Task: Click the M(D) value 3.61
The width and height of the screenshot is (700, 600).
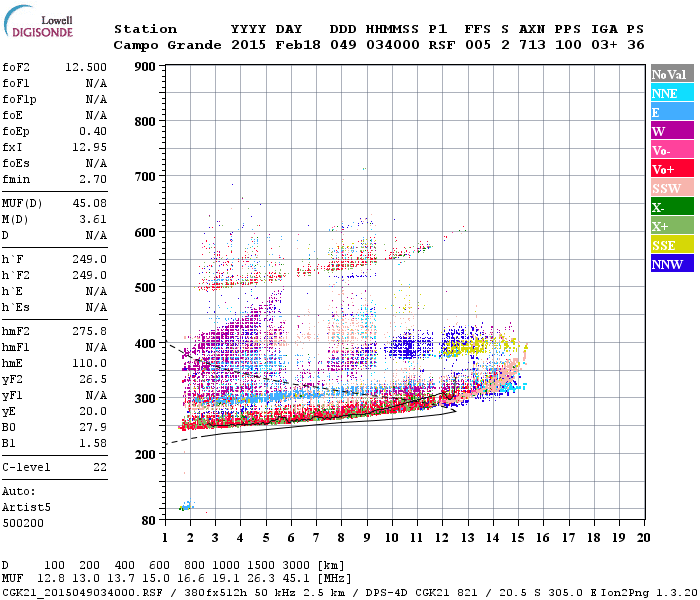Action: pos(93,219)
